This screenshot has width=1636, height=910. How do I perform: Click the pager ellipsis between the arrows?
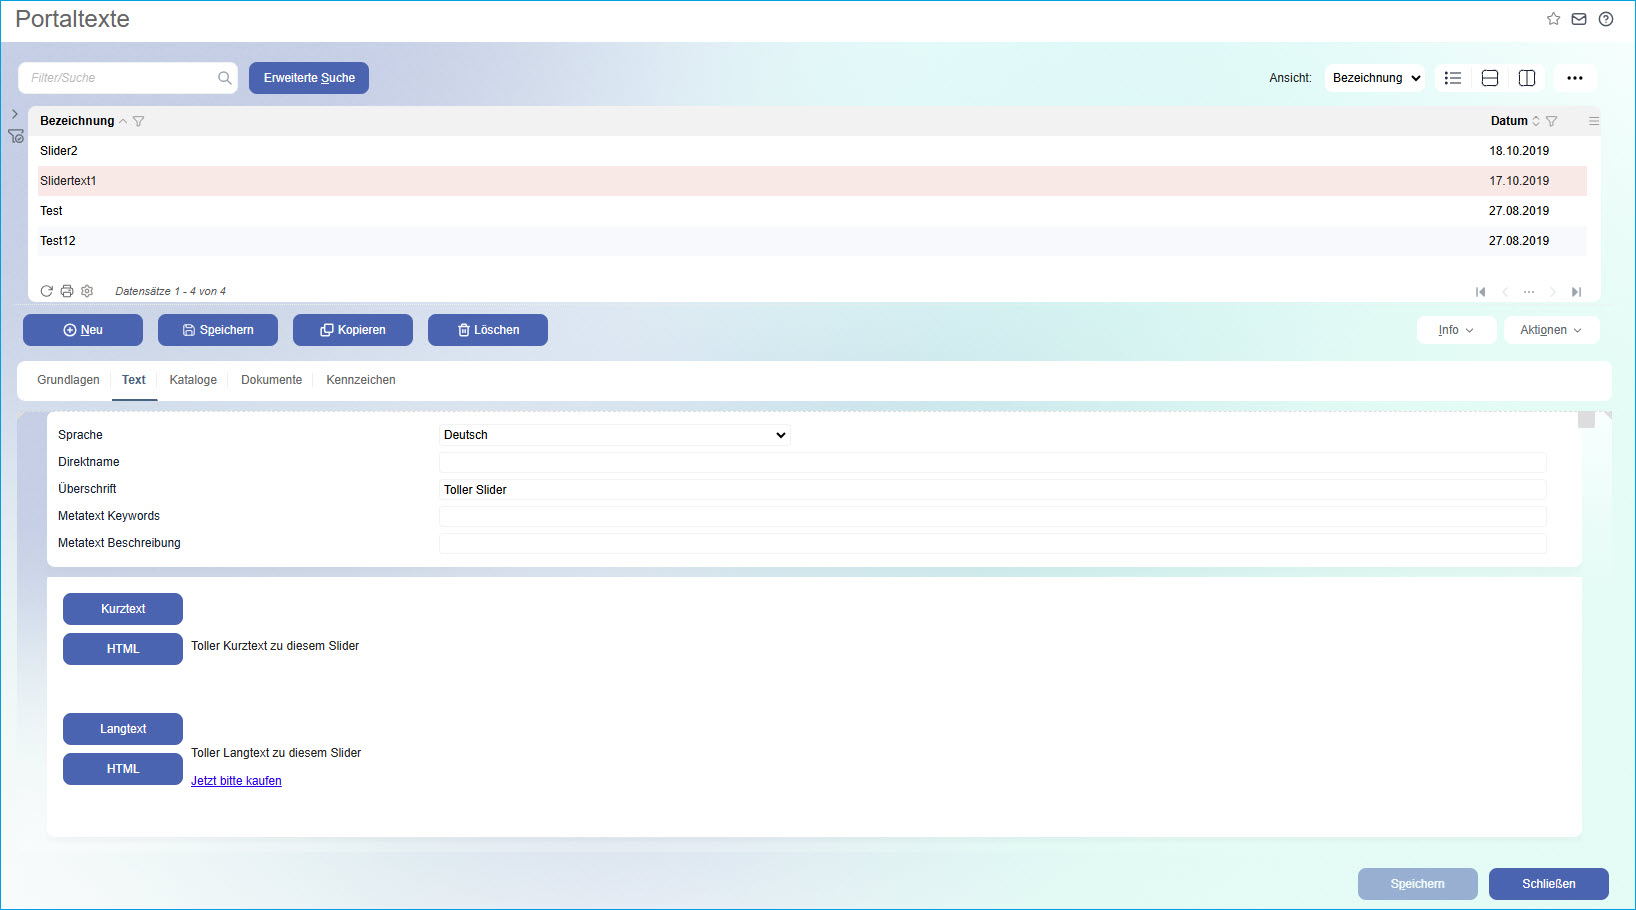(1529, 292)
